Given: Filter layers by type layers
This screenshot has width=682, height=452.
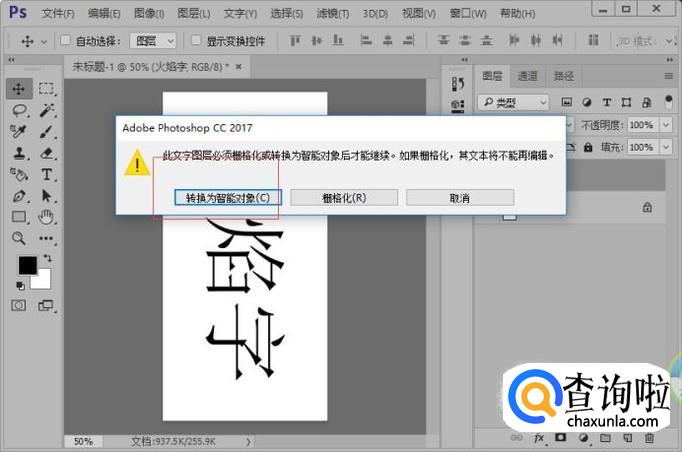Looking at the screenshot, I should pos(607,102).
